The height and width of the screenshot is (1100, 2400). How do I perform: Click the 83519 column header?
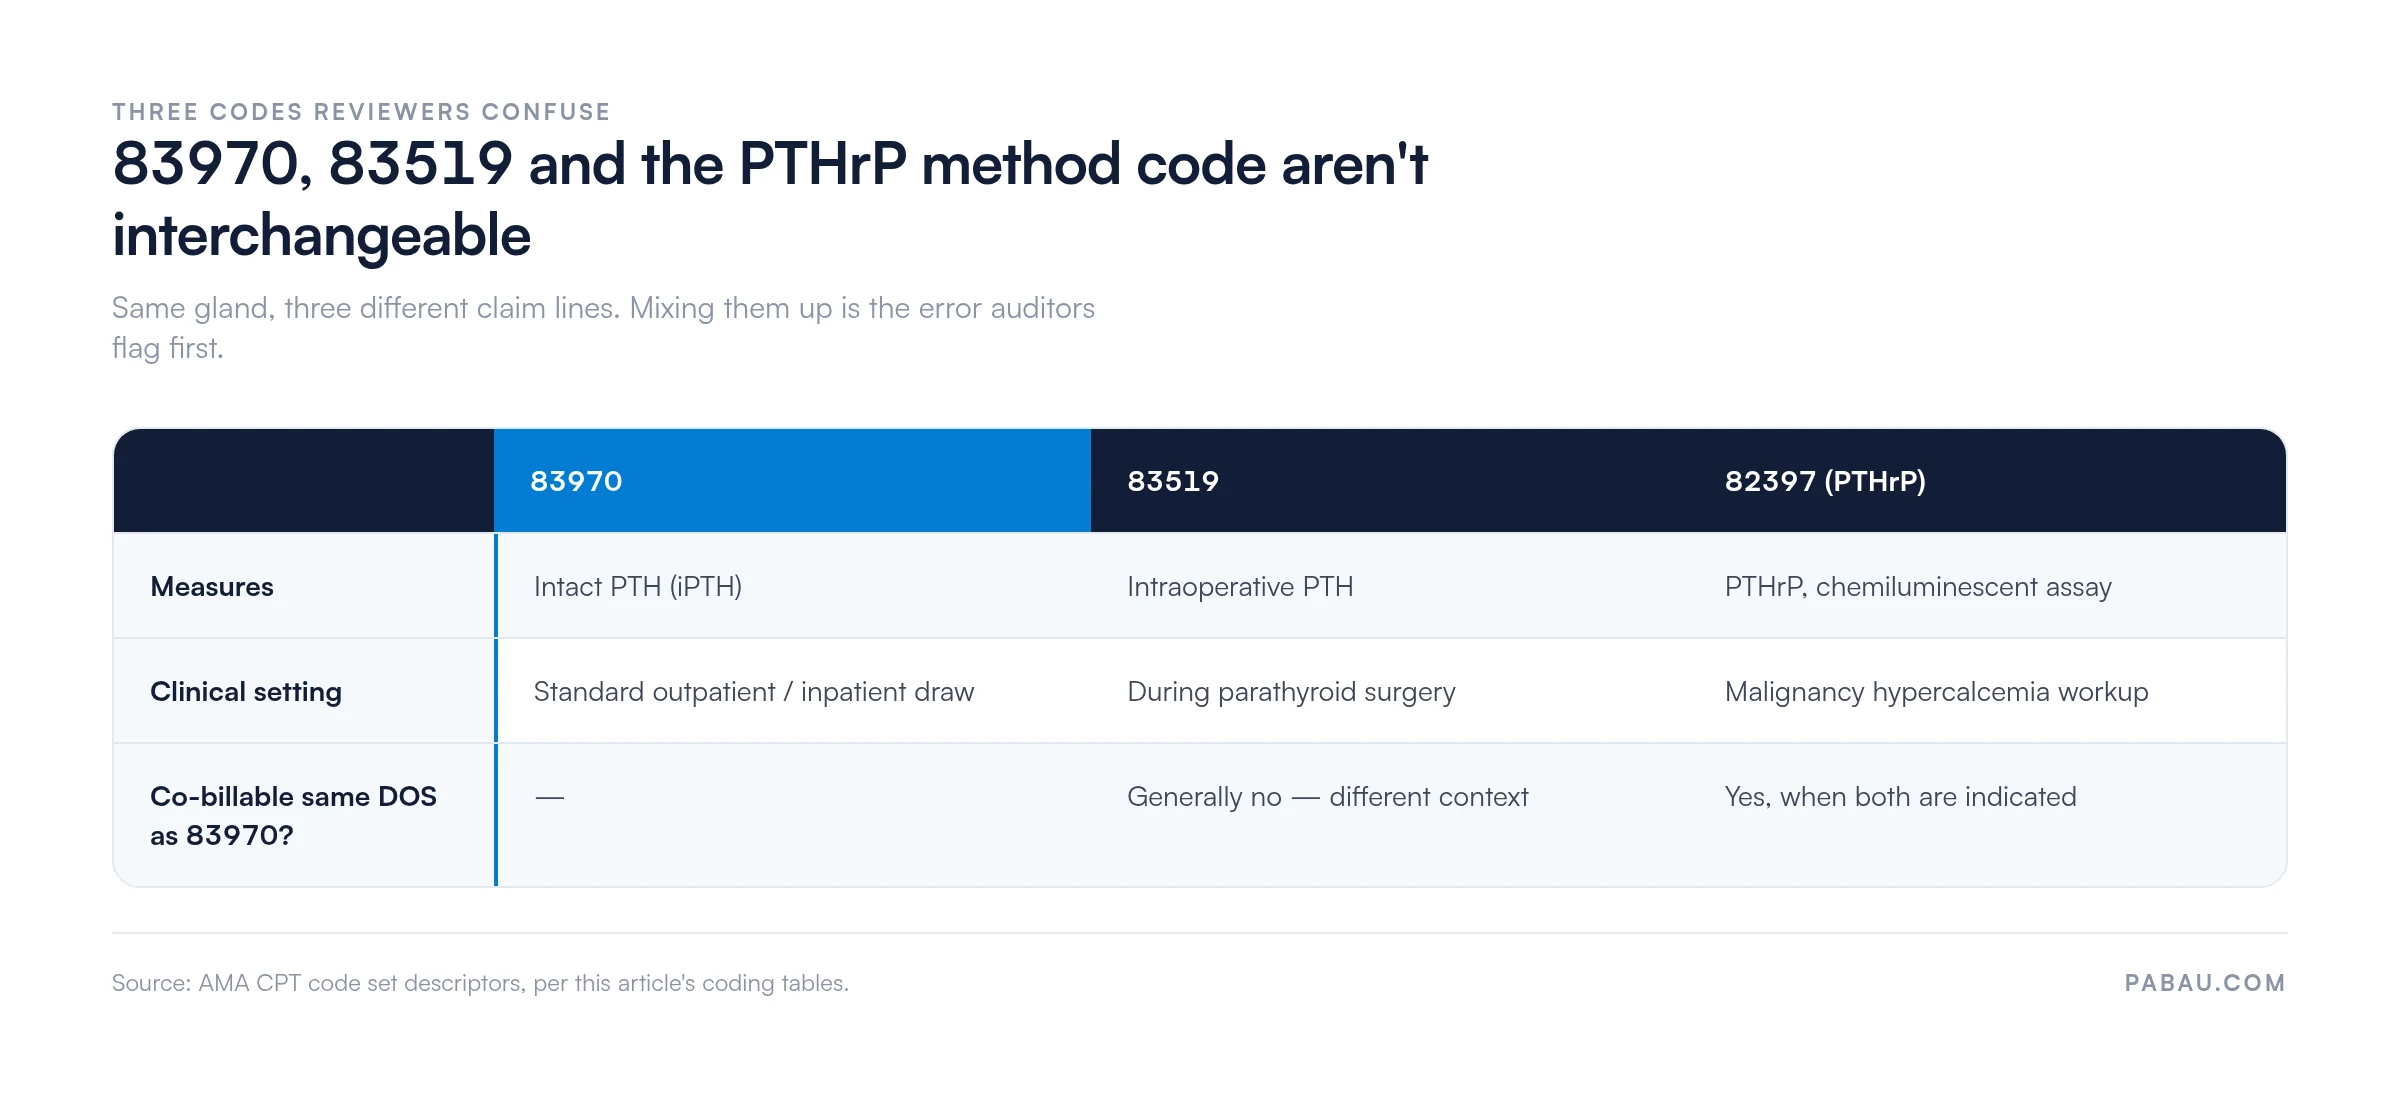click(1389, 481)
